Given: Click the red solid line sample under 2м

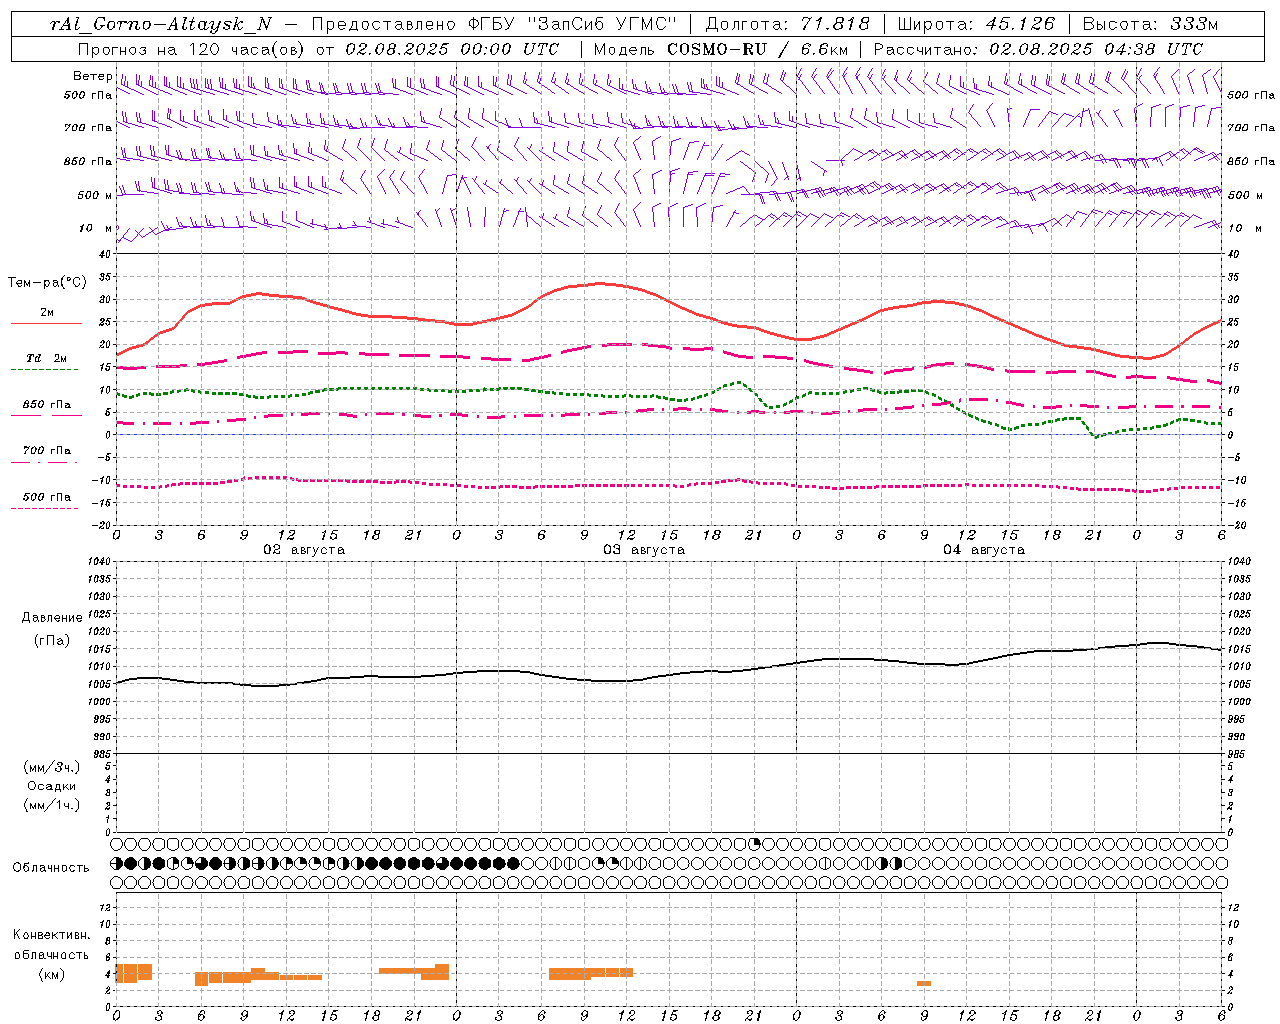Looking at the screenshot, I should coord(46,323).
